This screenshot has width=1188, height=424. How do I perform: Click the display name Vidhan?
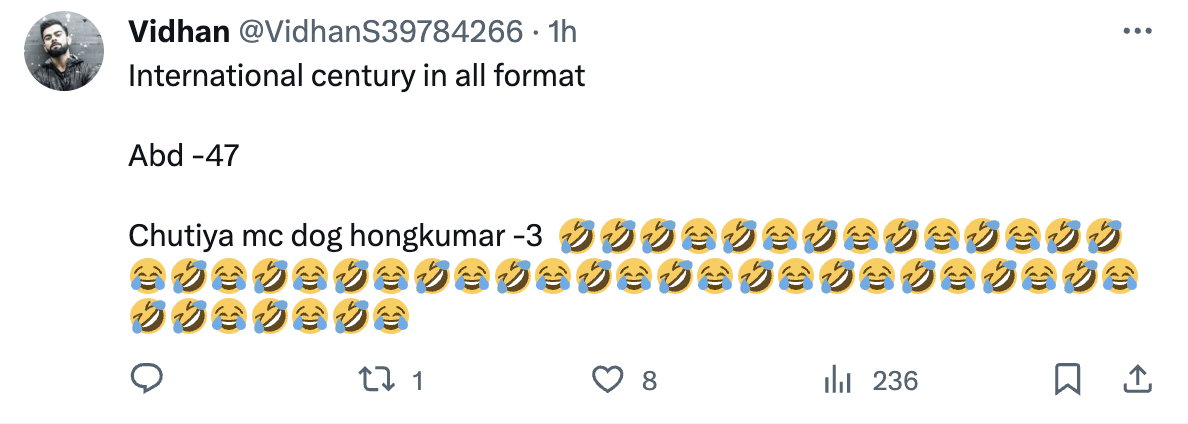coord(176,32)
